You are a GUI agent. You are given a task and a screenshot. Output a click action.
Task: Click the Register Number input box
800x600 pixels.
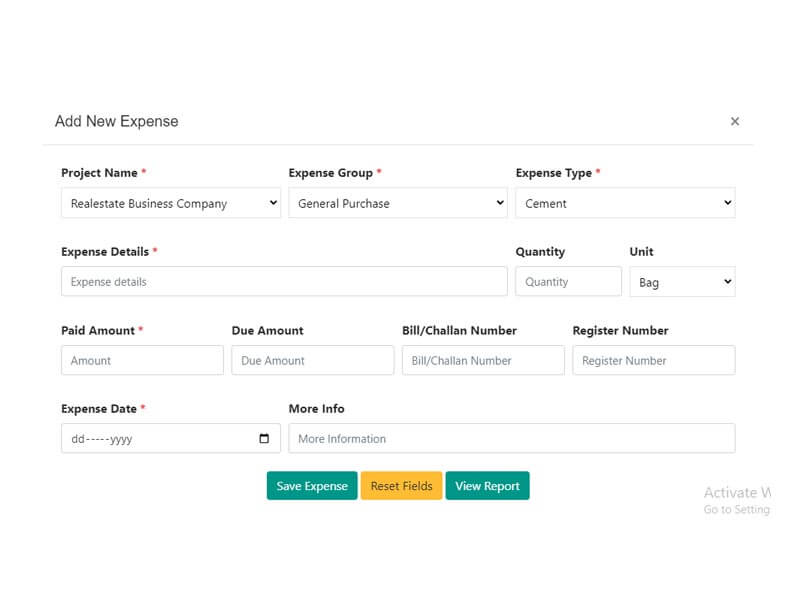(x=653, y=360)
